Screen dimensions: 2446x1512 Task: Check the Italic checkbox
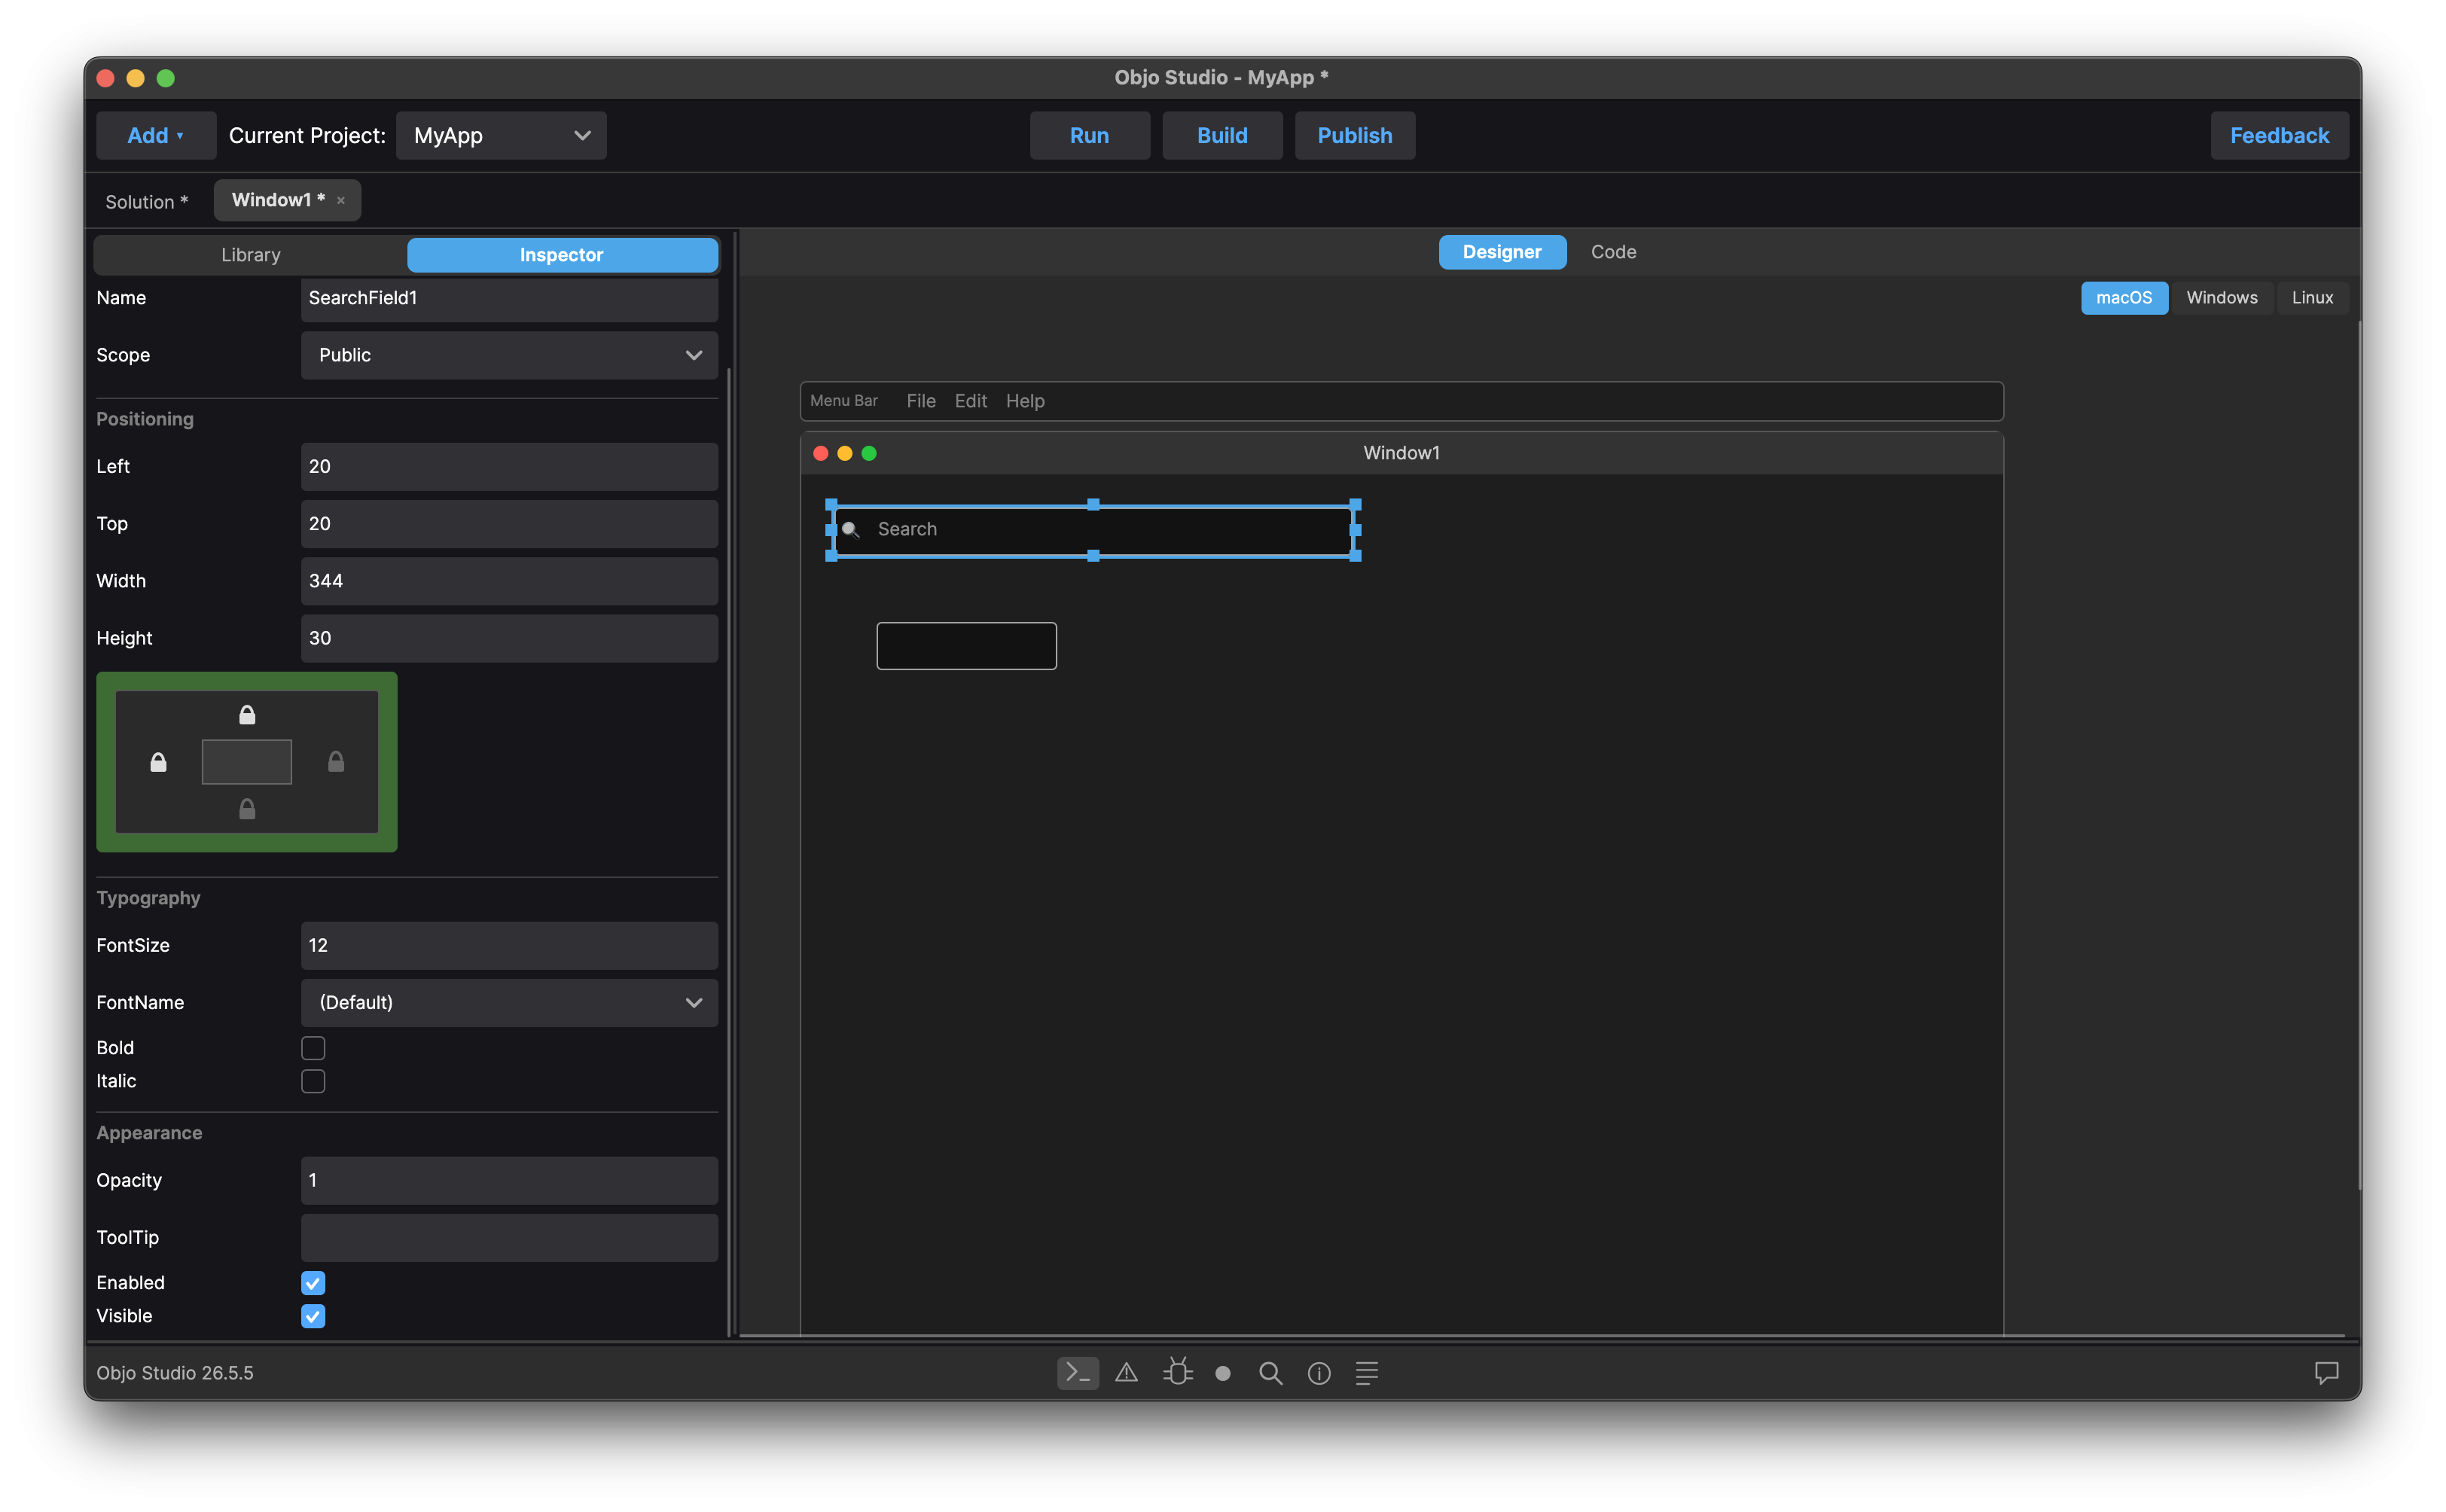(313, 1081)
